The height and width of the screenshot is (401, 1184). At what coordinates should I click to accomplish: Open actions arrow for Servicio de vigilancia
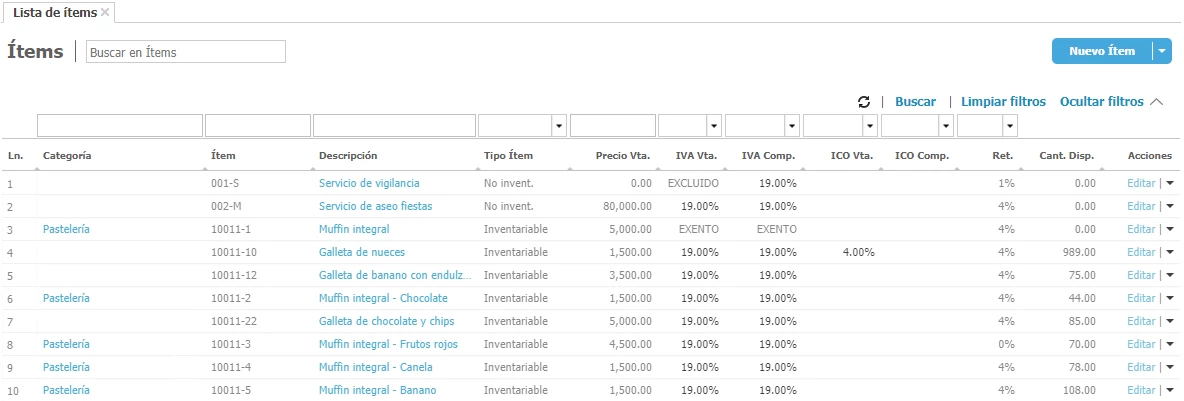point(1170,184)
